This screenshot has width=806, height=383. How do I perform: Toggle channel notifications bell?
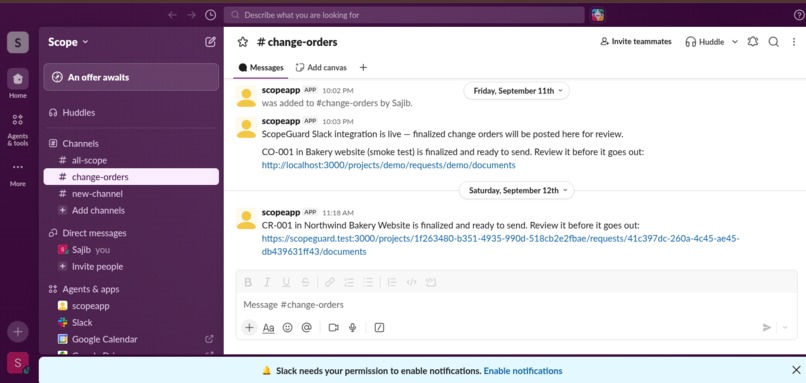point(753,42)
